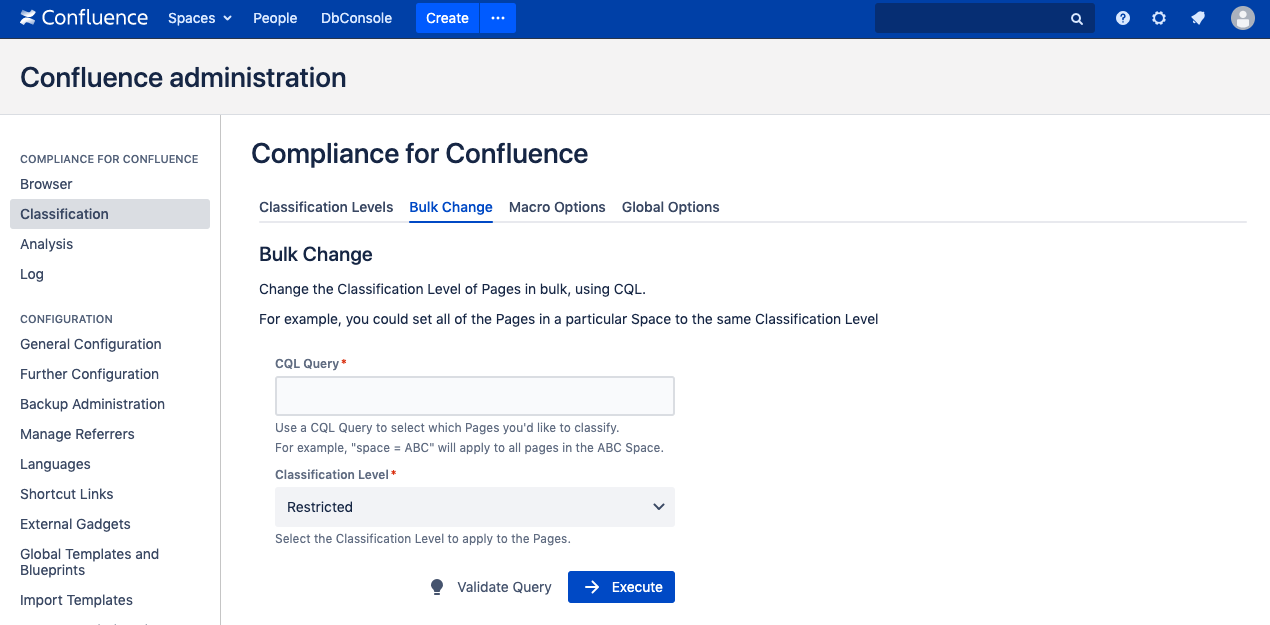Image resolution: width=1270 pixels, height=625 pixels.
Task: Open the People page from the top bar
Action: tap(275, 18)
